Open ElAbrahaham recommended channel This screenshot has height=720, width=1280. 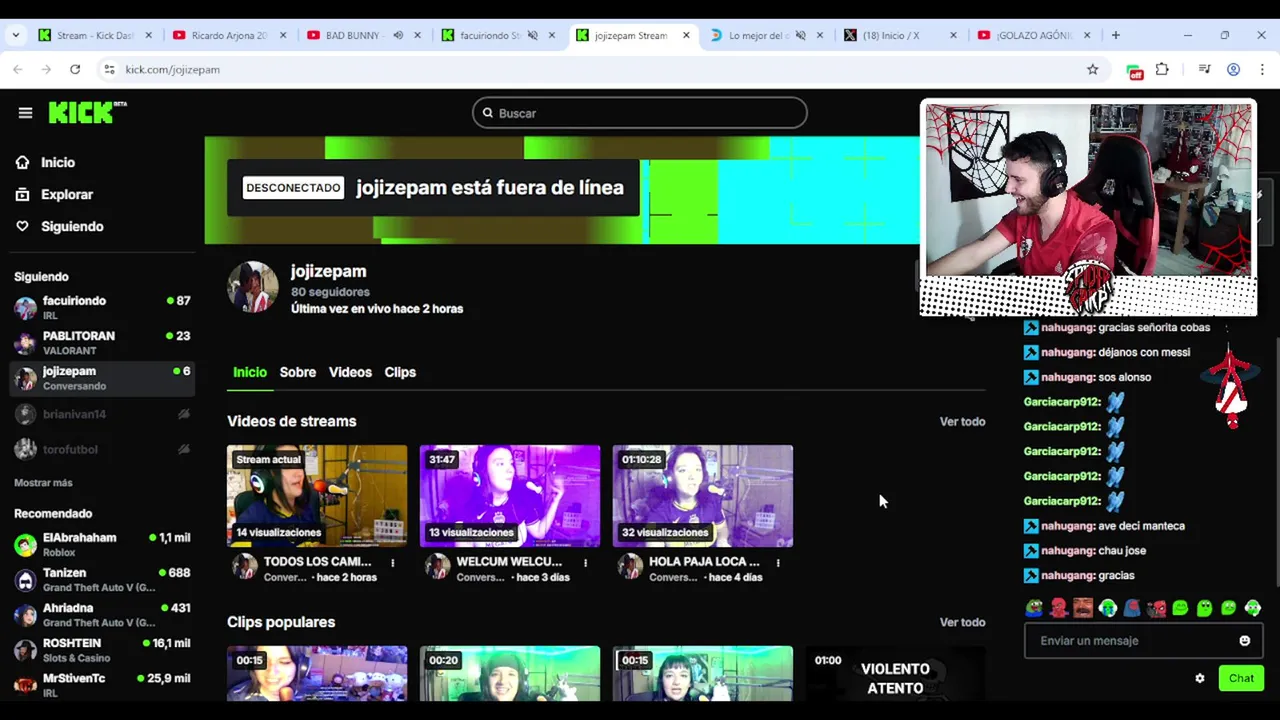click(102, 544)
